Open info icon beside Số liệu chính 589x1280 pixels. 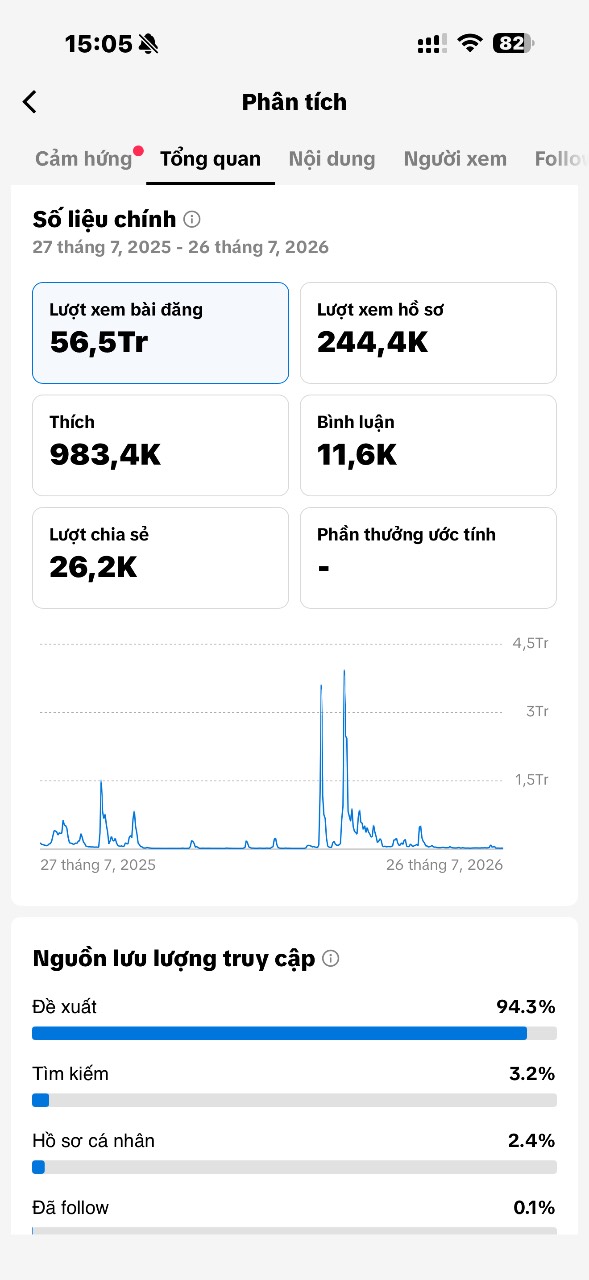pos(192,219)
